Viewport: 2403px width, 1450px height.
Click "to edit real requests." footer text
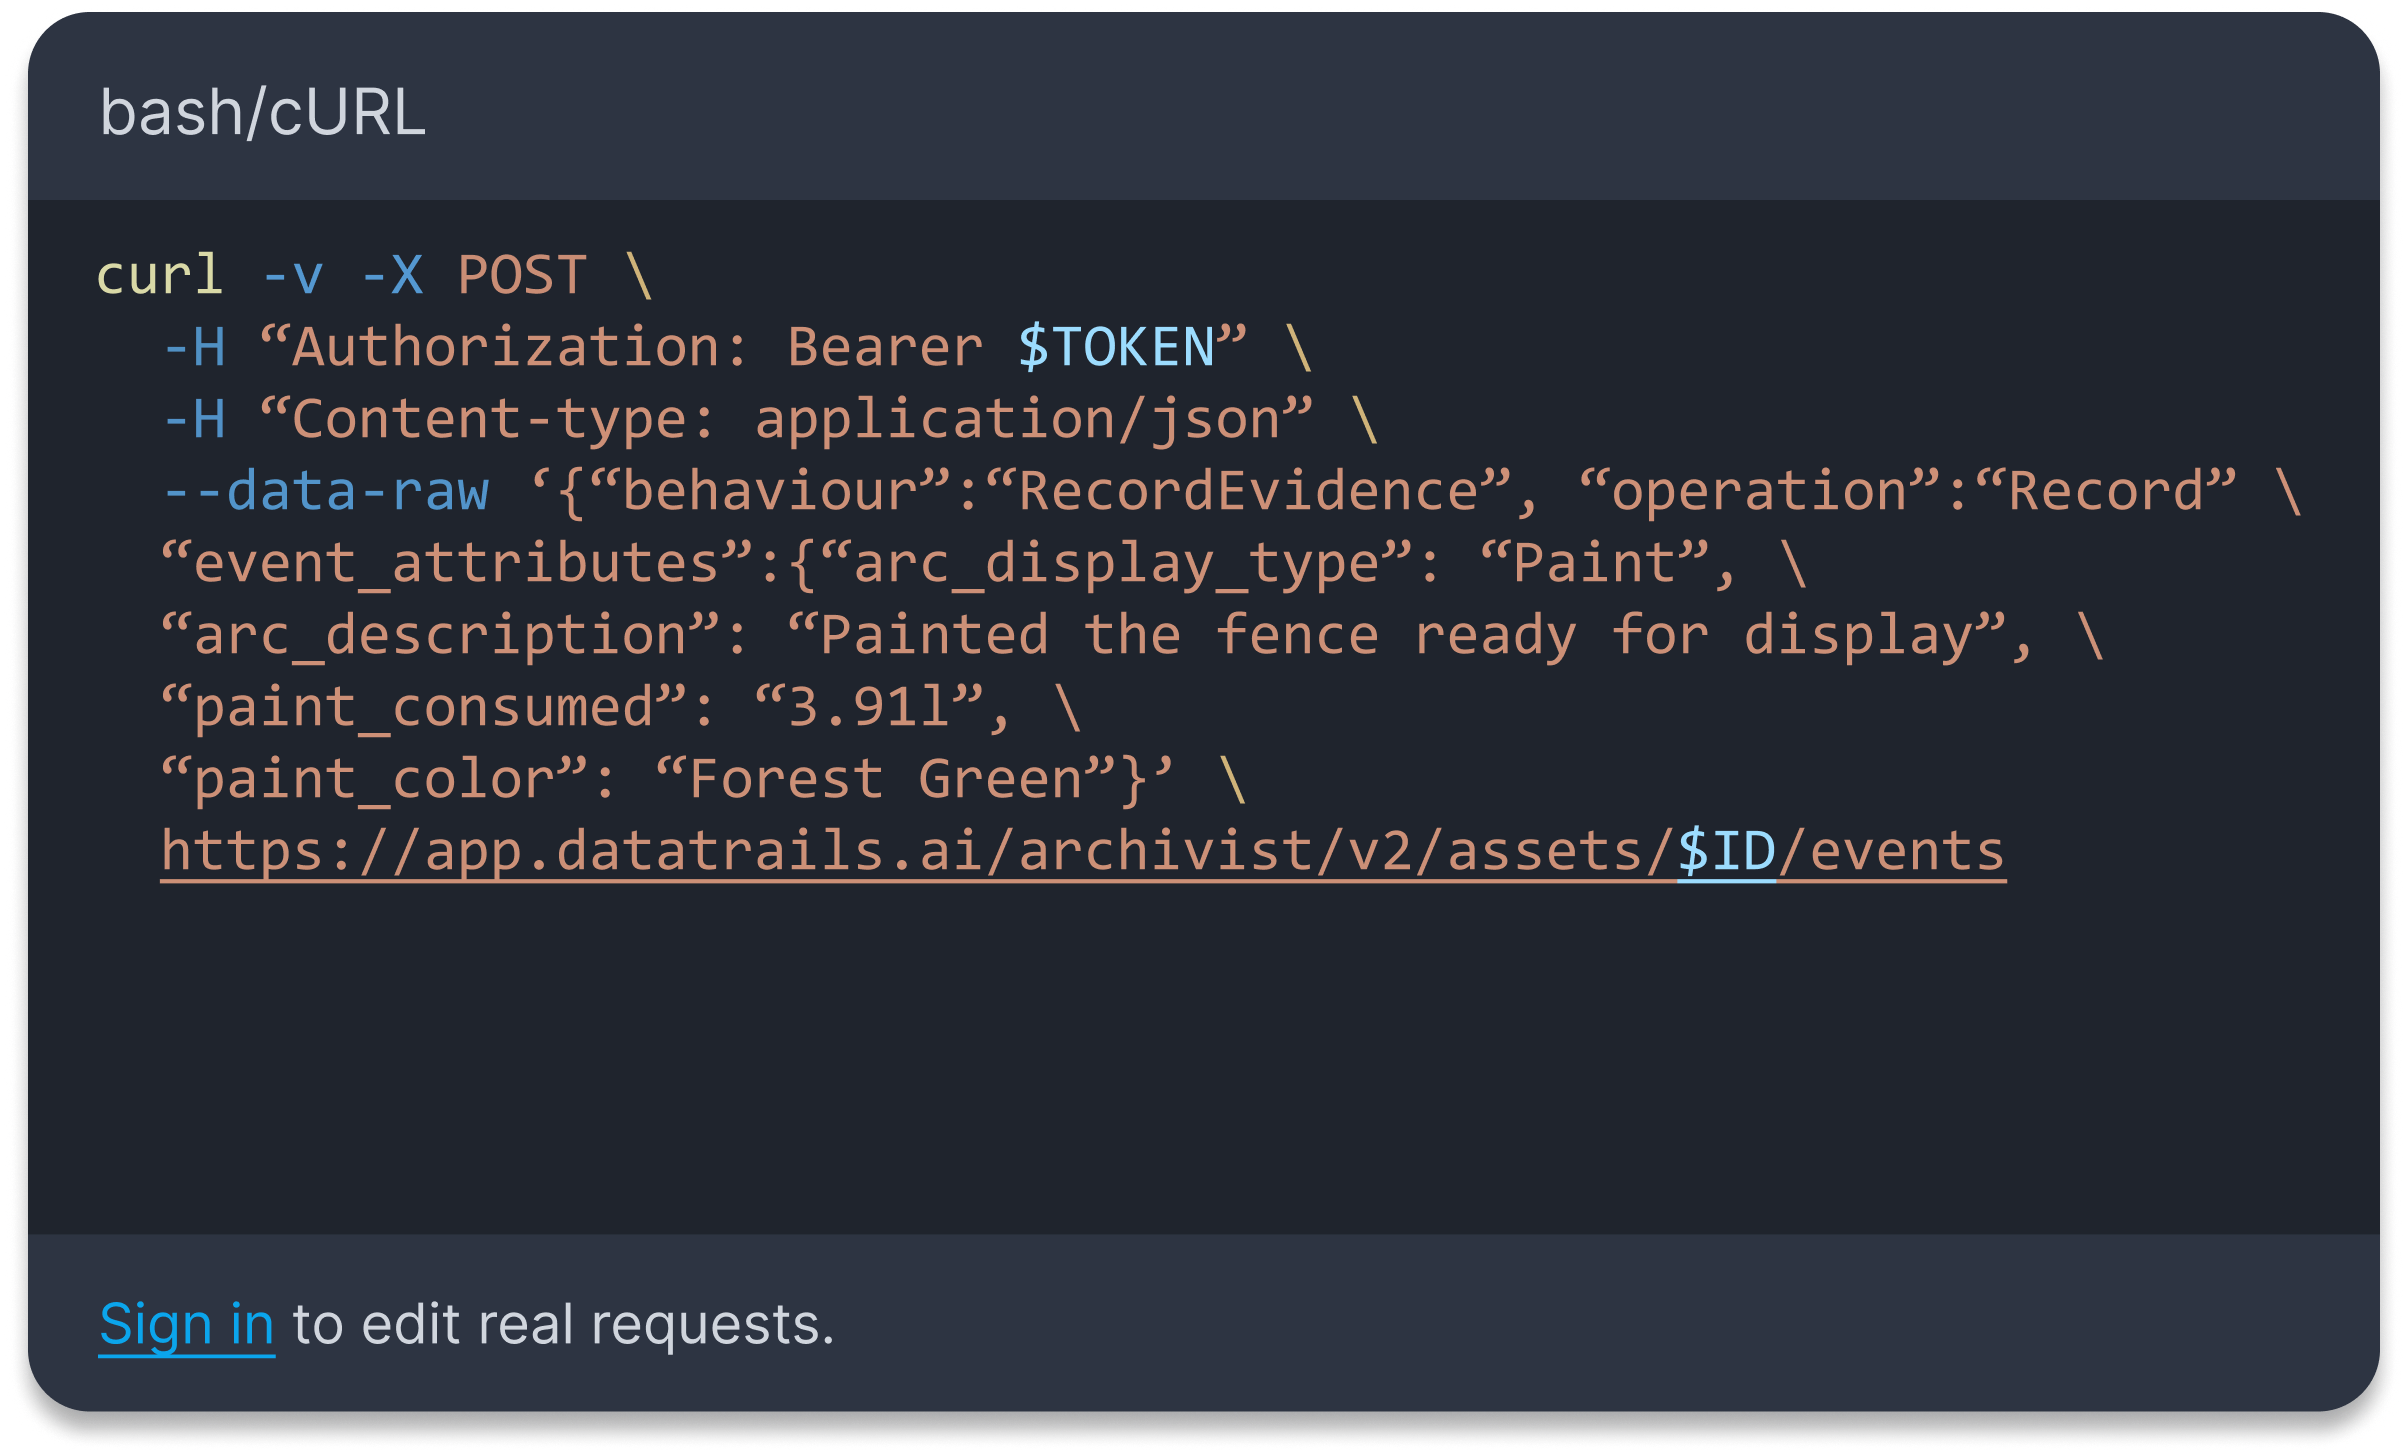tap(563, 1325)
